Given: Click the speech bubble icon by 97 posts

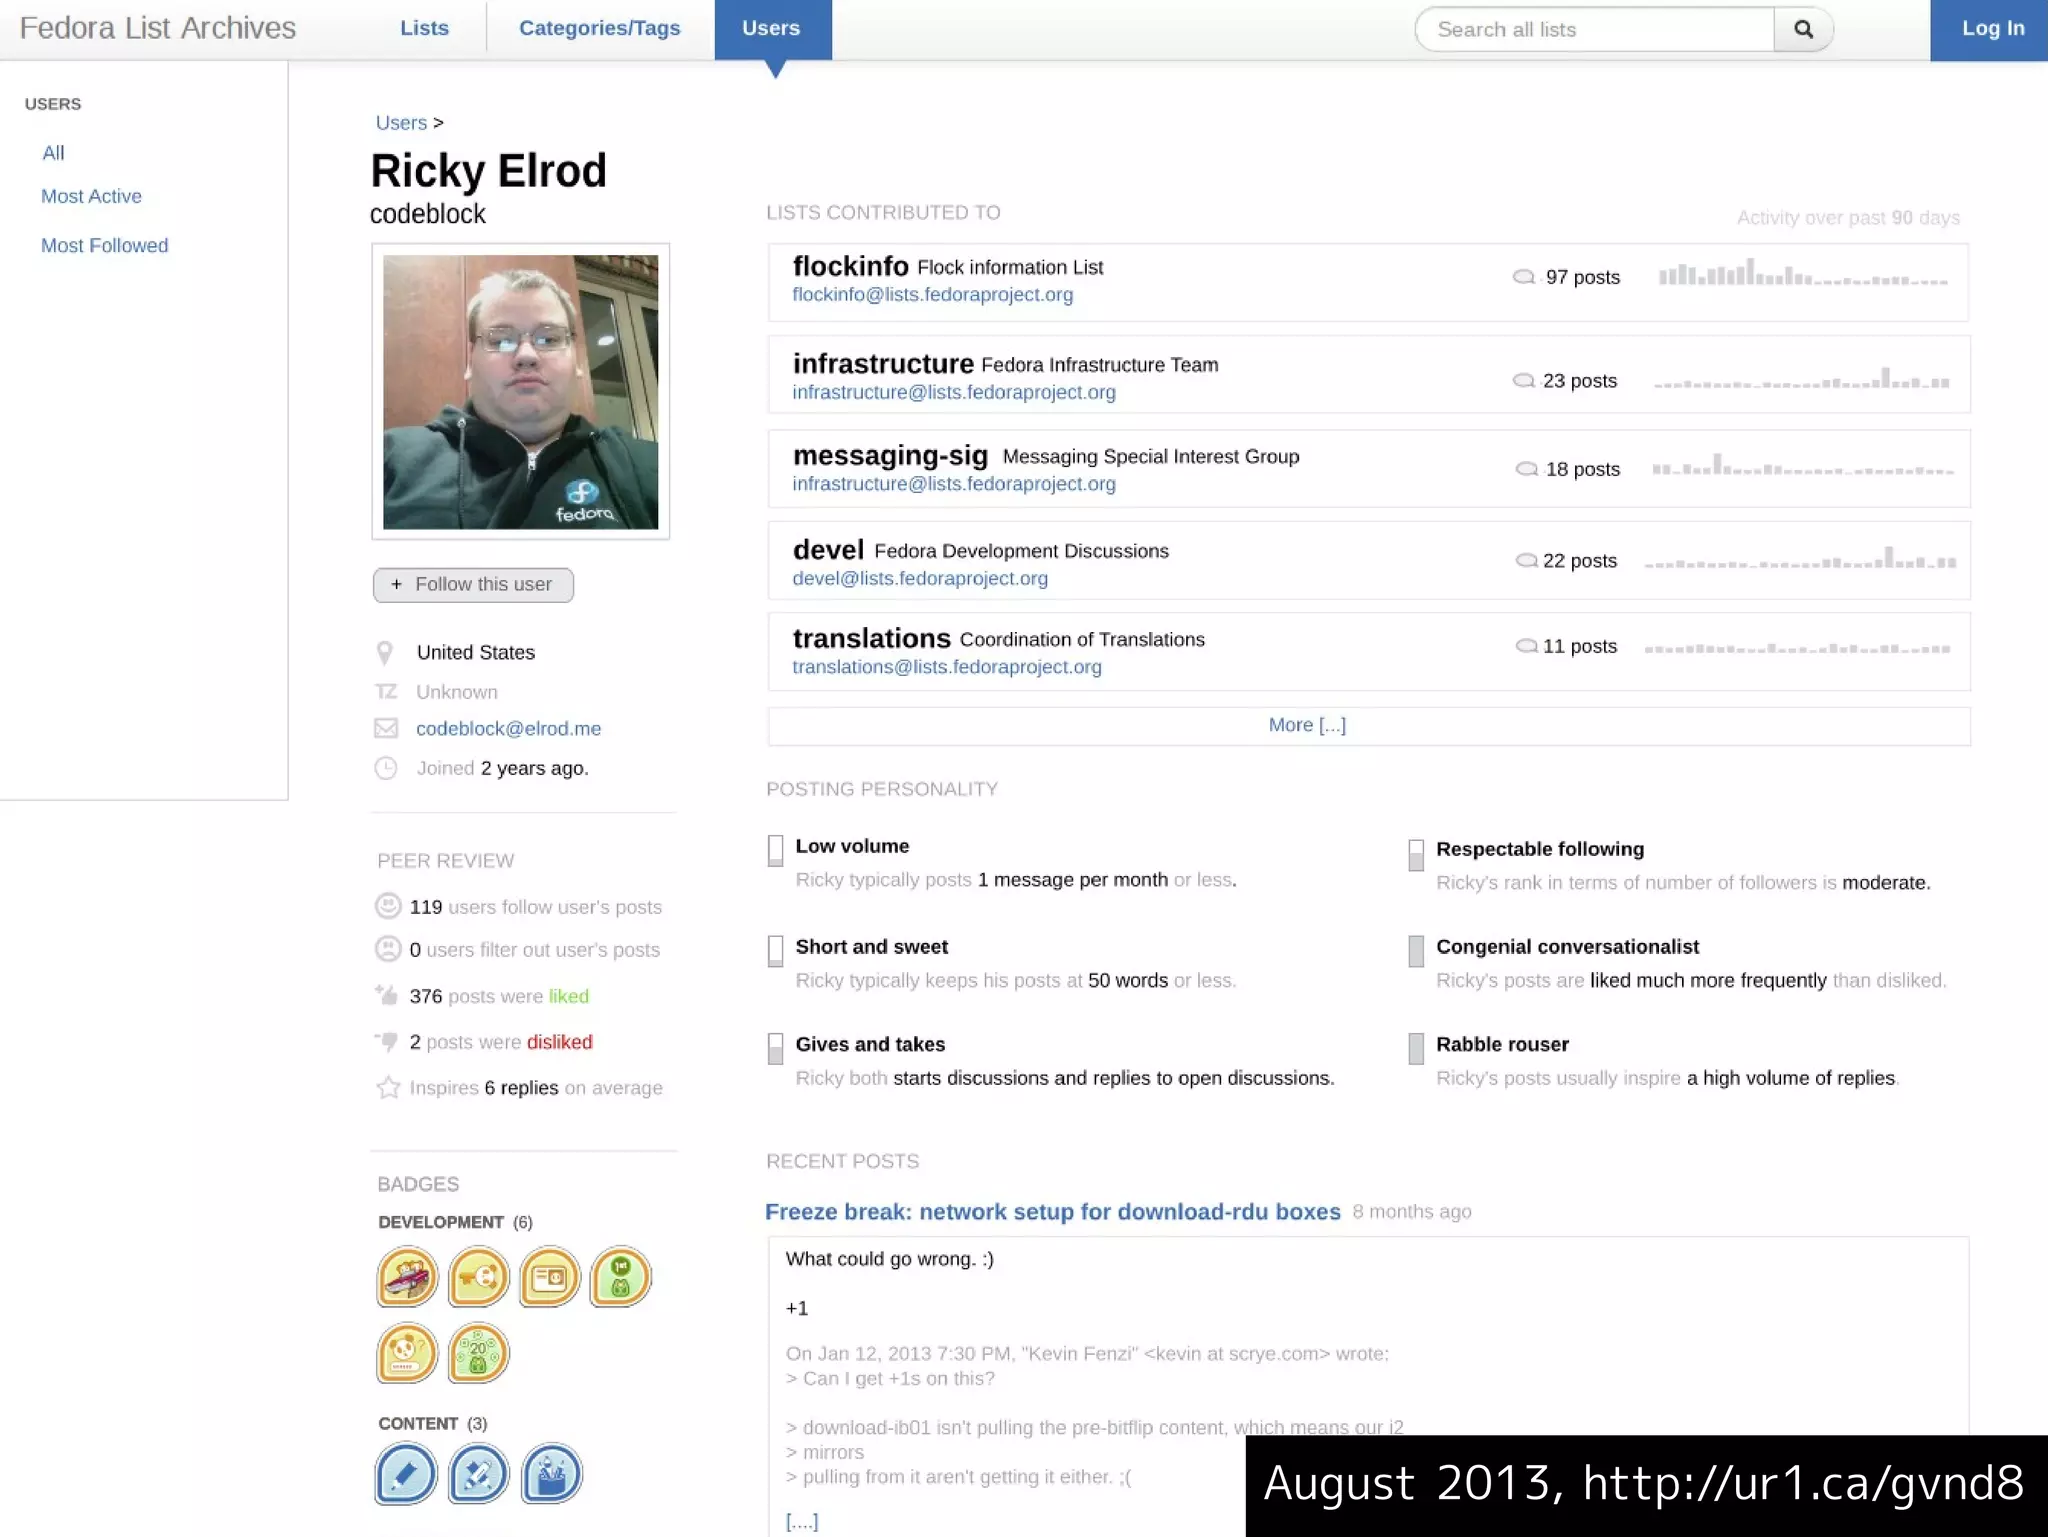Looking at the screenshot, I should click(x=1524, y=277).
